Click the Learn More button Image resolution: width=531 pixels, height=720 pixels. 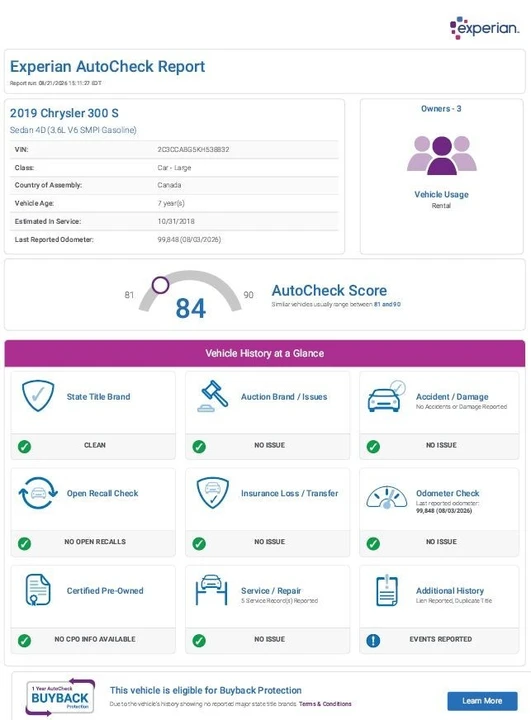[482, 701]
